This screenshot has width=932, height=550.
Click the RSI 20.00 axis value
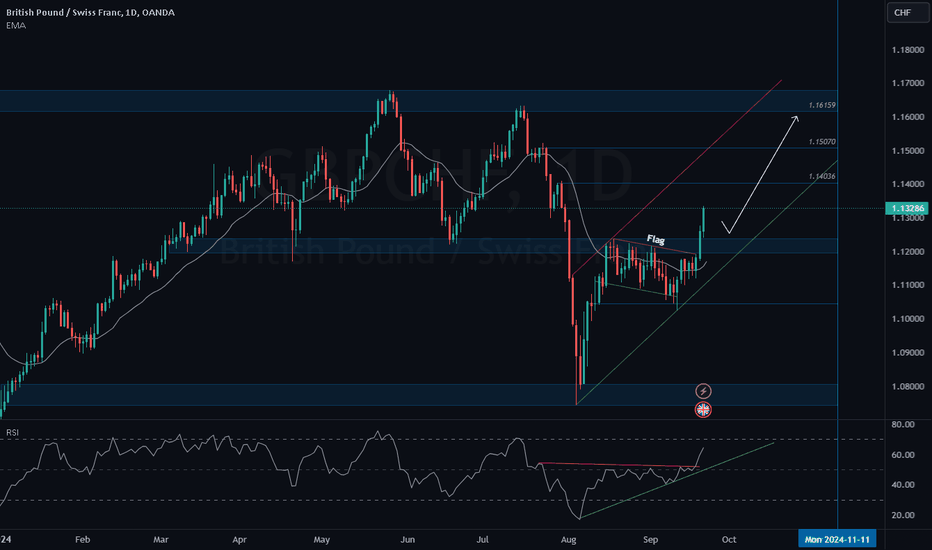[903, 515]
